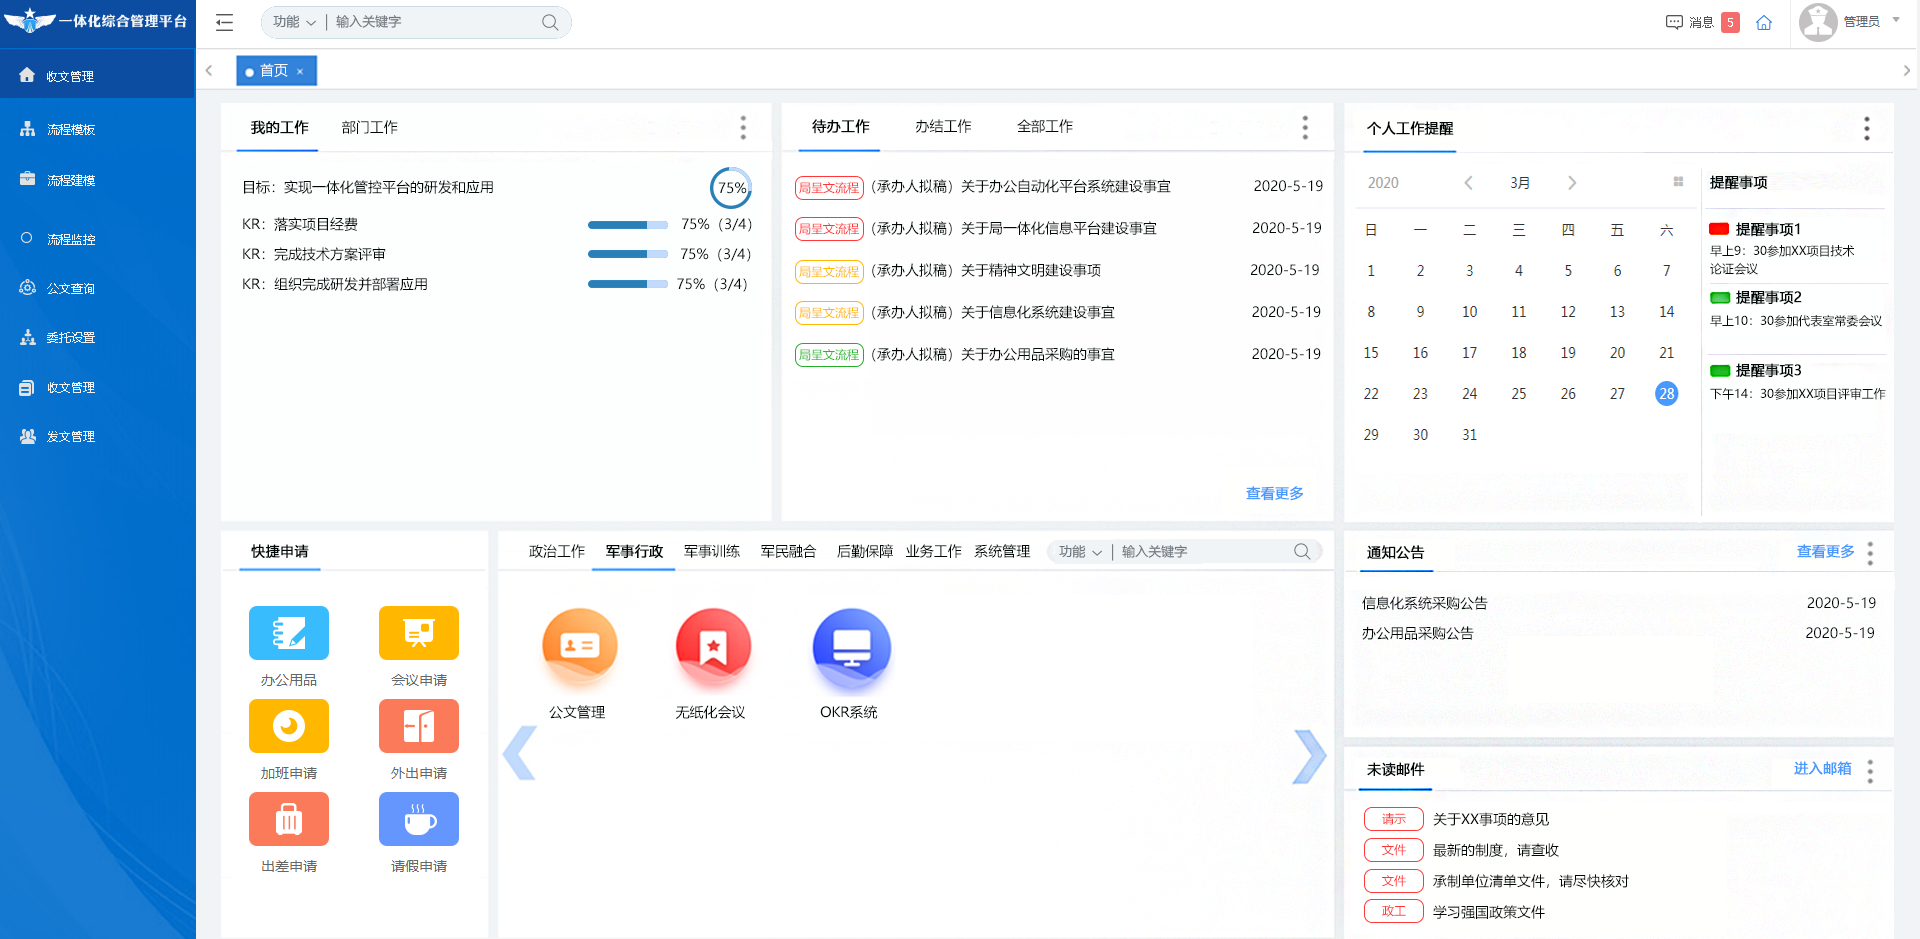Click the progress bar for 落实项目经费
Screen dimensions: 1920x939
point(628,225)
